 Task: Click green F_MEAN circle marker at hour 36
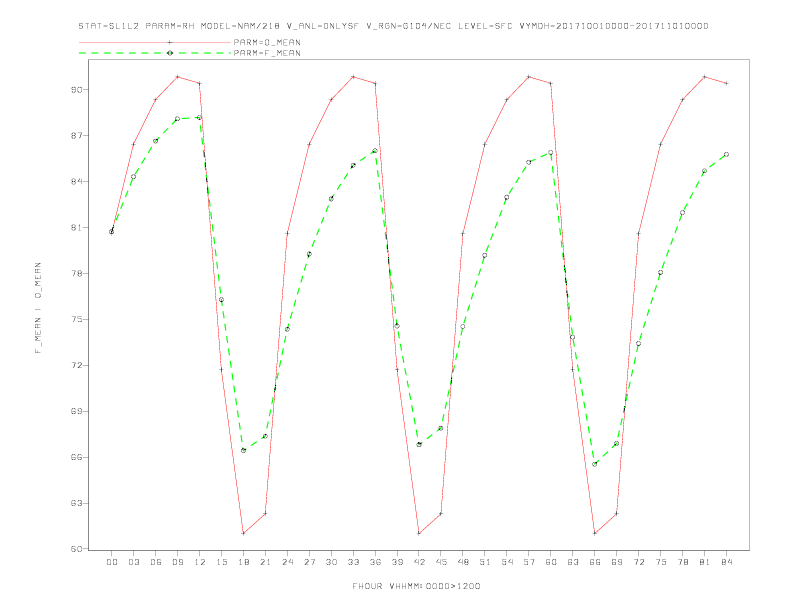(375, 151)
